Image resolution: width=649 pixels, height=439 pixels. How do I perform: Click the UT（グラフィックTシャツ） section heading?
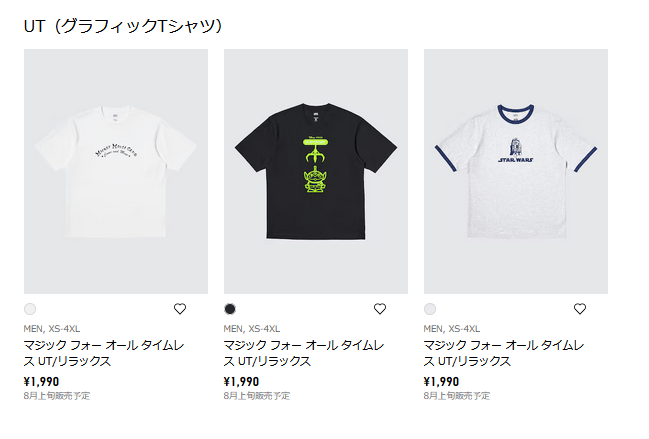123,26
